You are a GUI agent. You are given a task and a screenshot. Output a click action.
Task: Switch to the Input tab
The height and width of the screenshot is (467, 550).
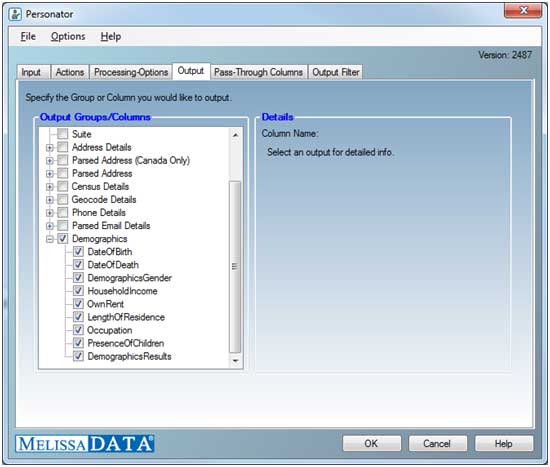click(33, 72)
